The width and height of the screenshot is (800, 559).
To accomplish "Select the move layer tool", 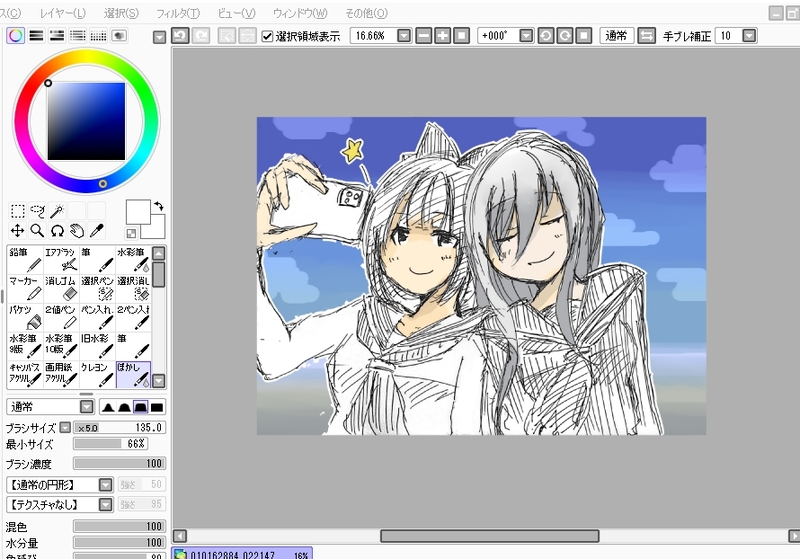I will pyautogui.click(x=17, y=231).
